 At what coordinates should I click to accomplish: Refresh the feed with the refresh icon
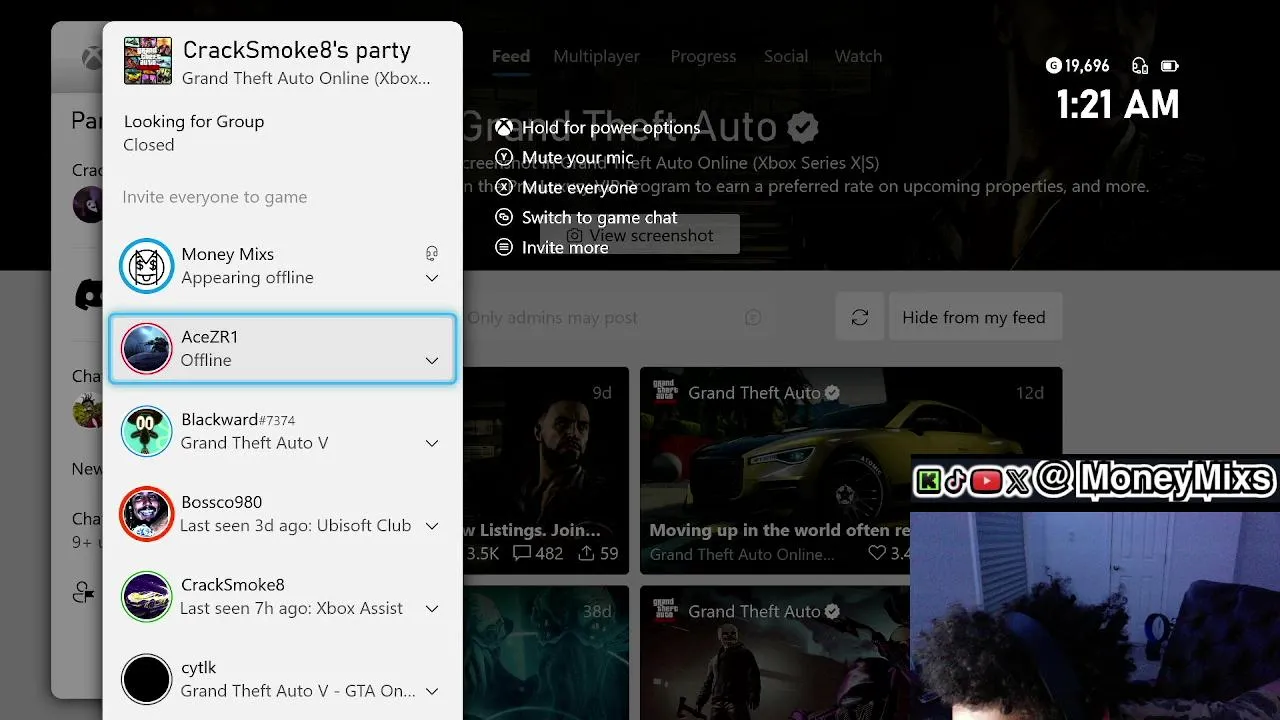point(859,317)
